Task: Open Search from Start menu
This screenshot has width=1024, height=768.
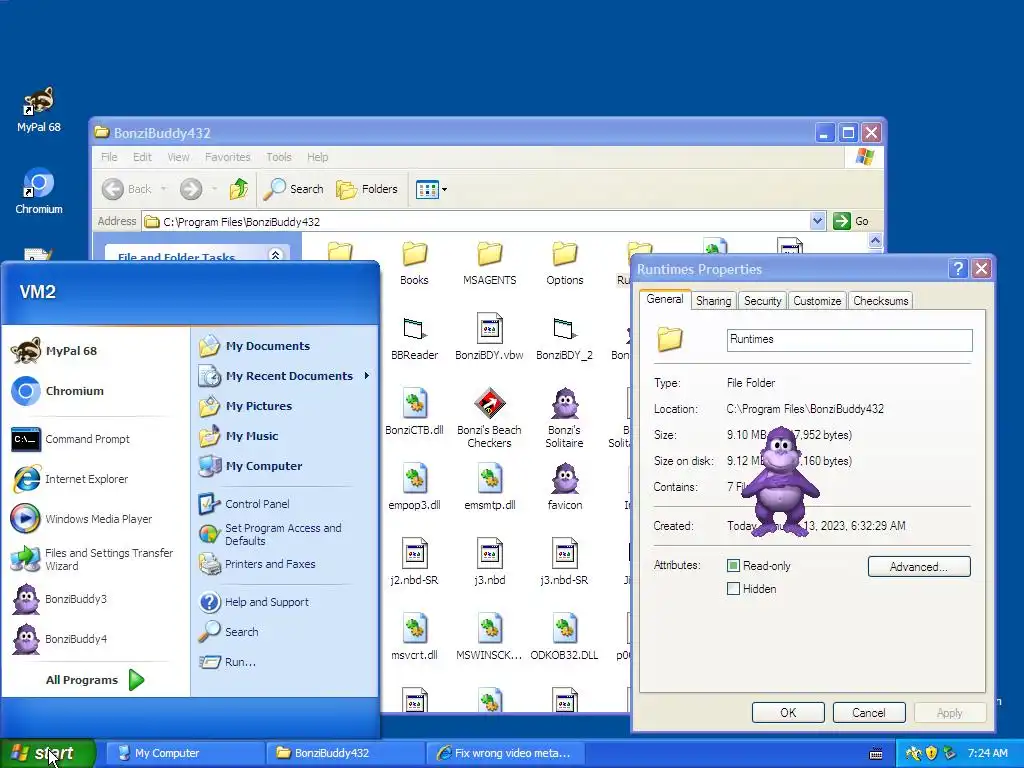Action: coord(229,632)
